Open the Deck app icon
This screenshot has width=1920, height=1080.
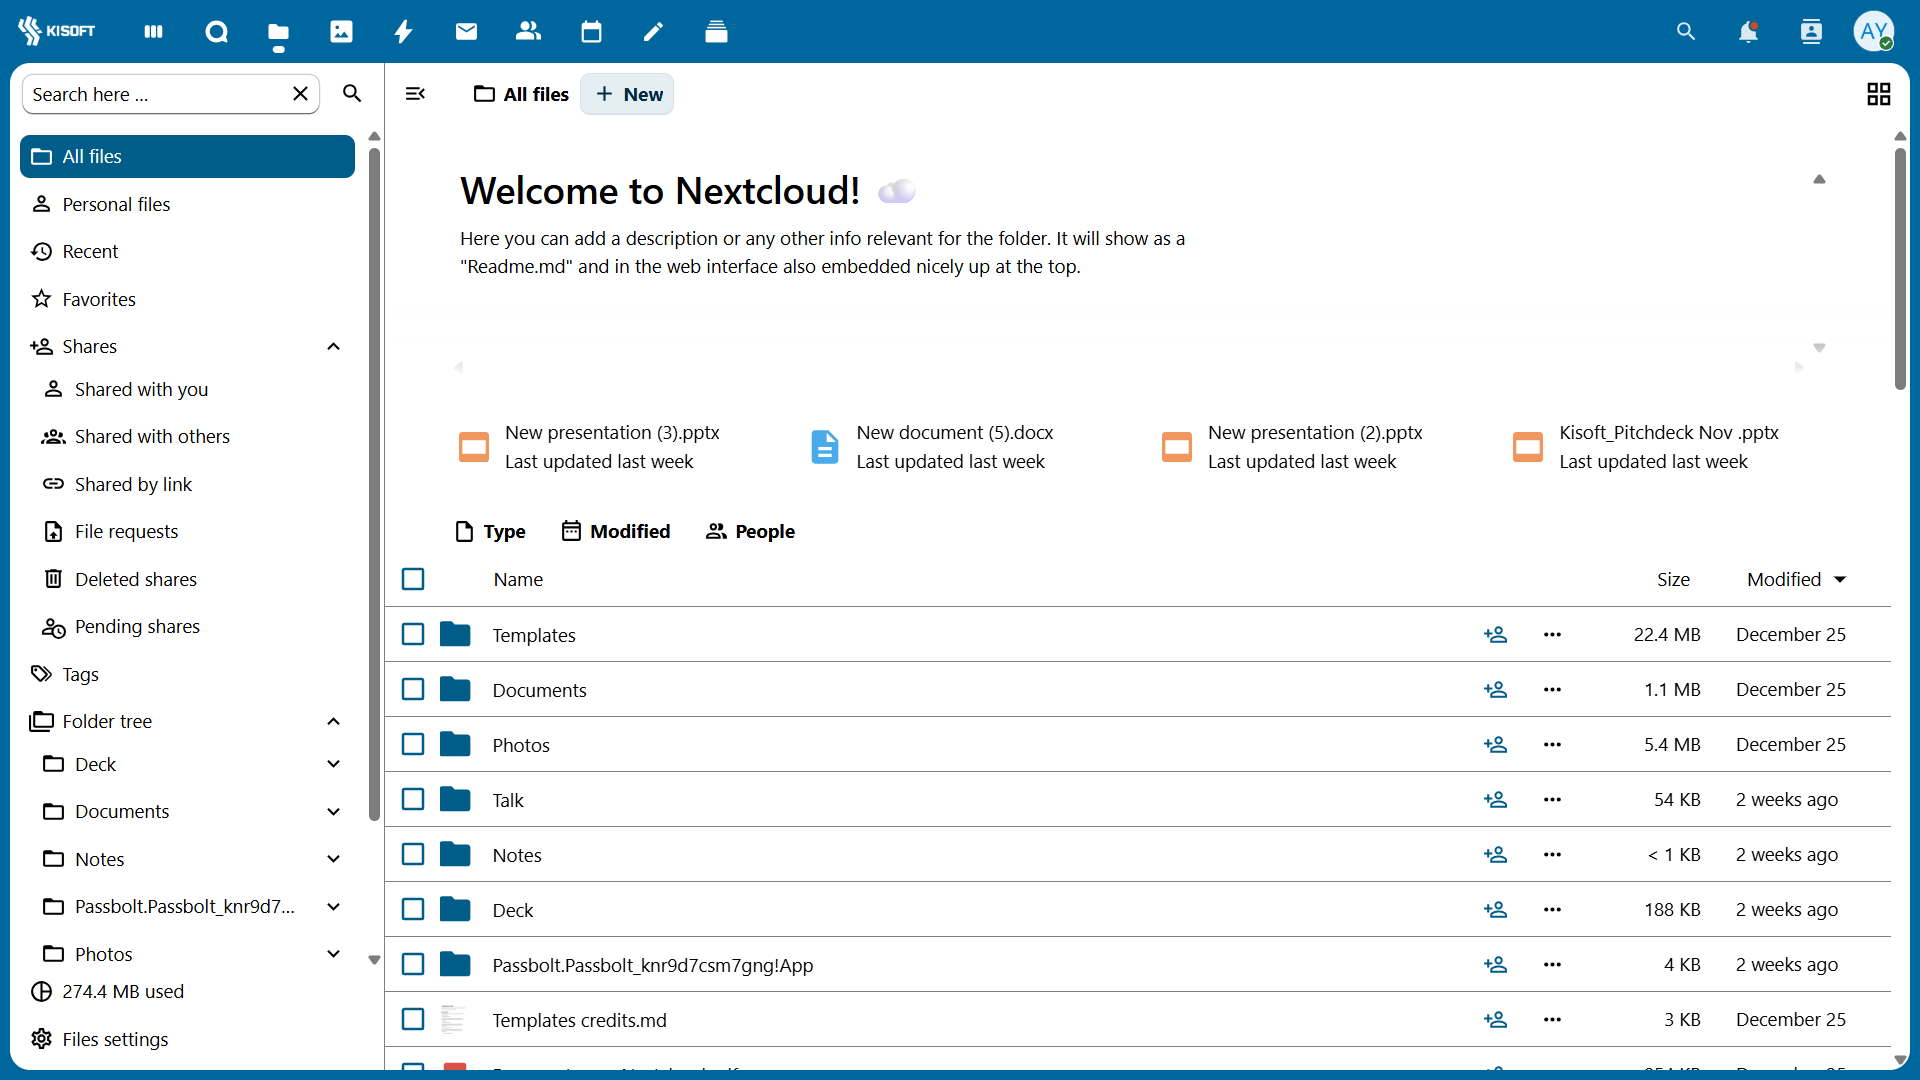[716, 32]
